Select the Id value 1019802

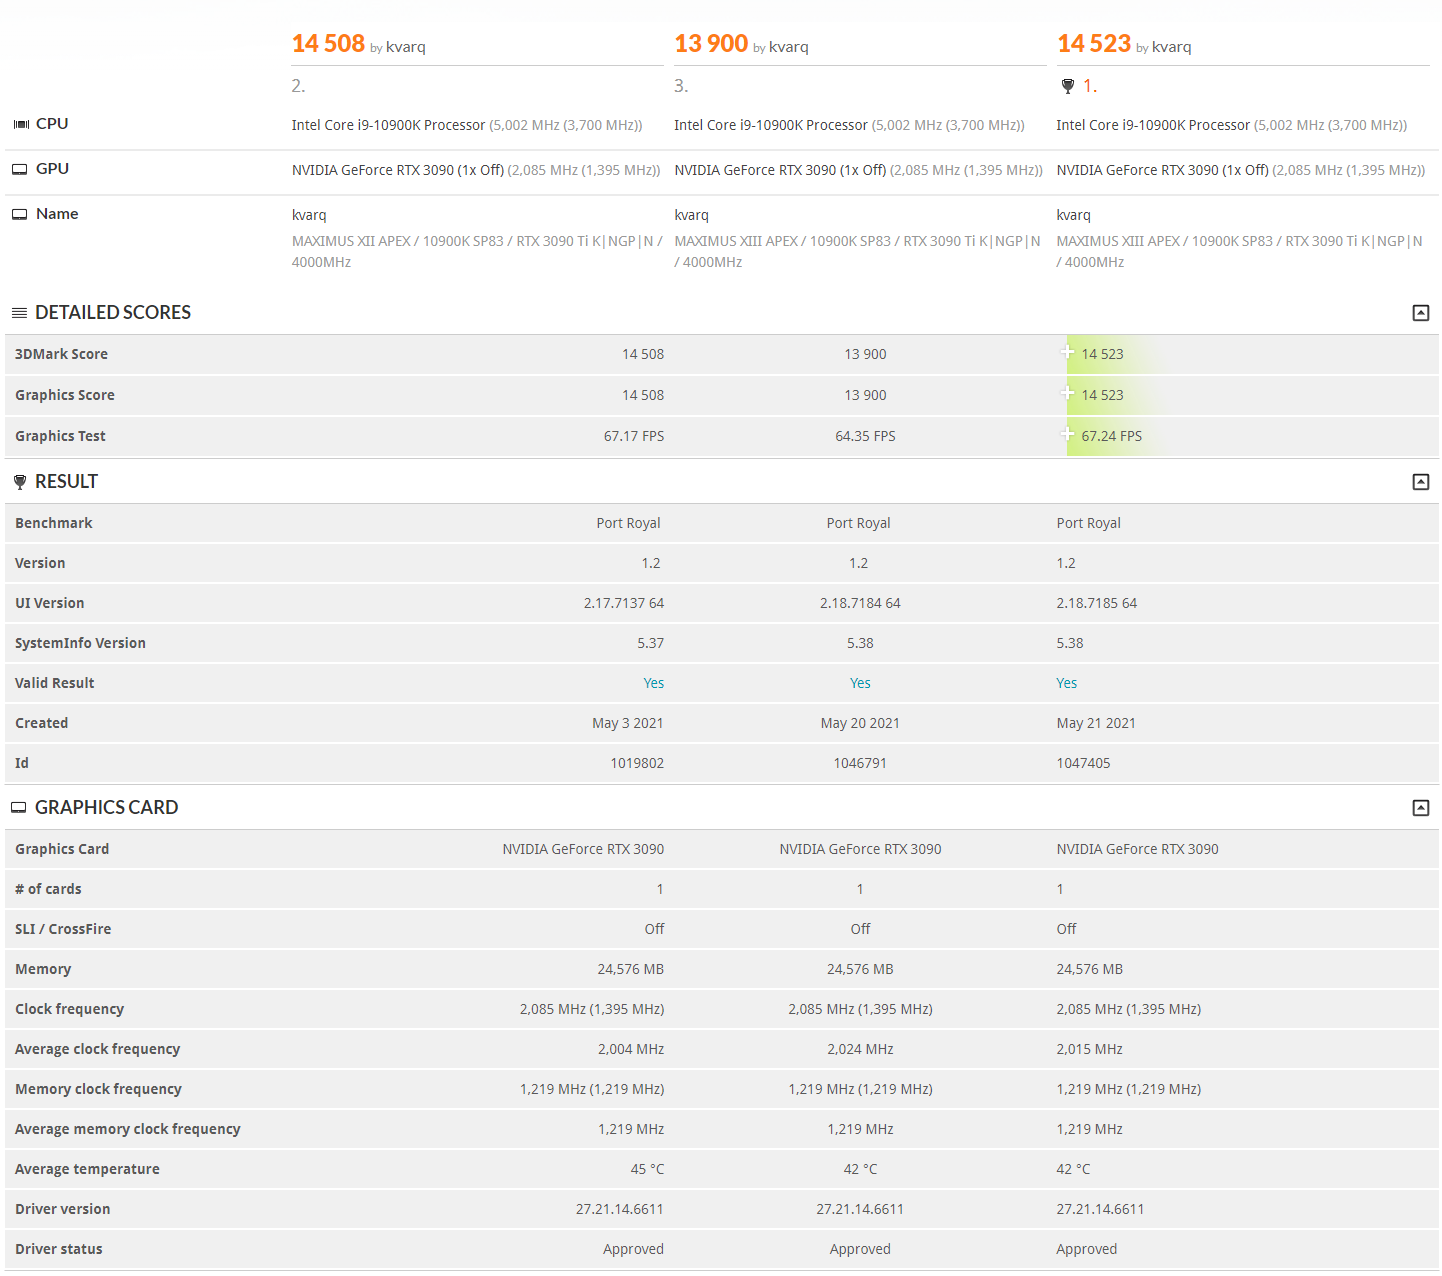[637, 763]
